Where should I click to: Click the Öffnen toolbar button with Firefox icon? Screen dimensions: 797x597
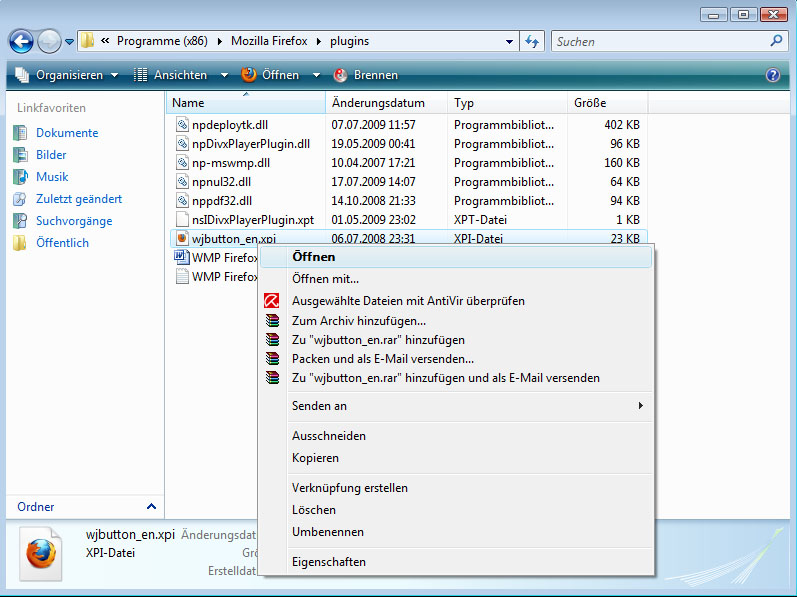tap(270, 75)
